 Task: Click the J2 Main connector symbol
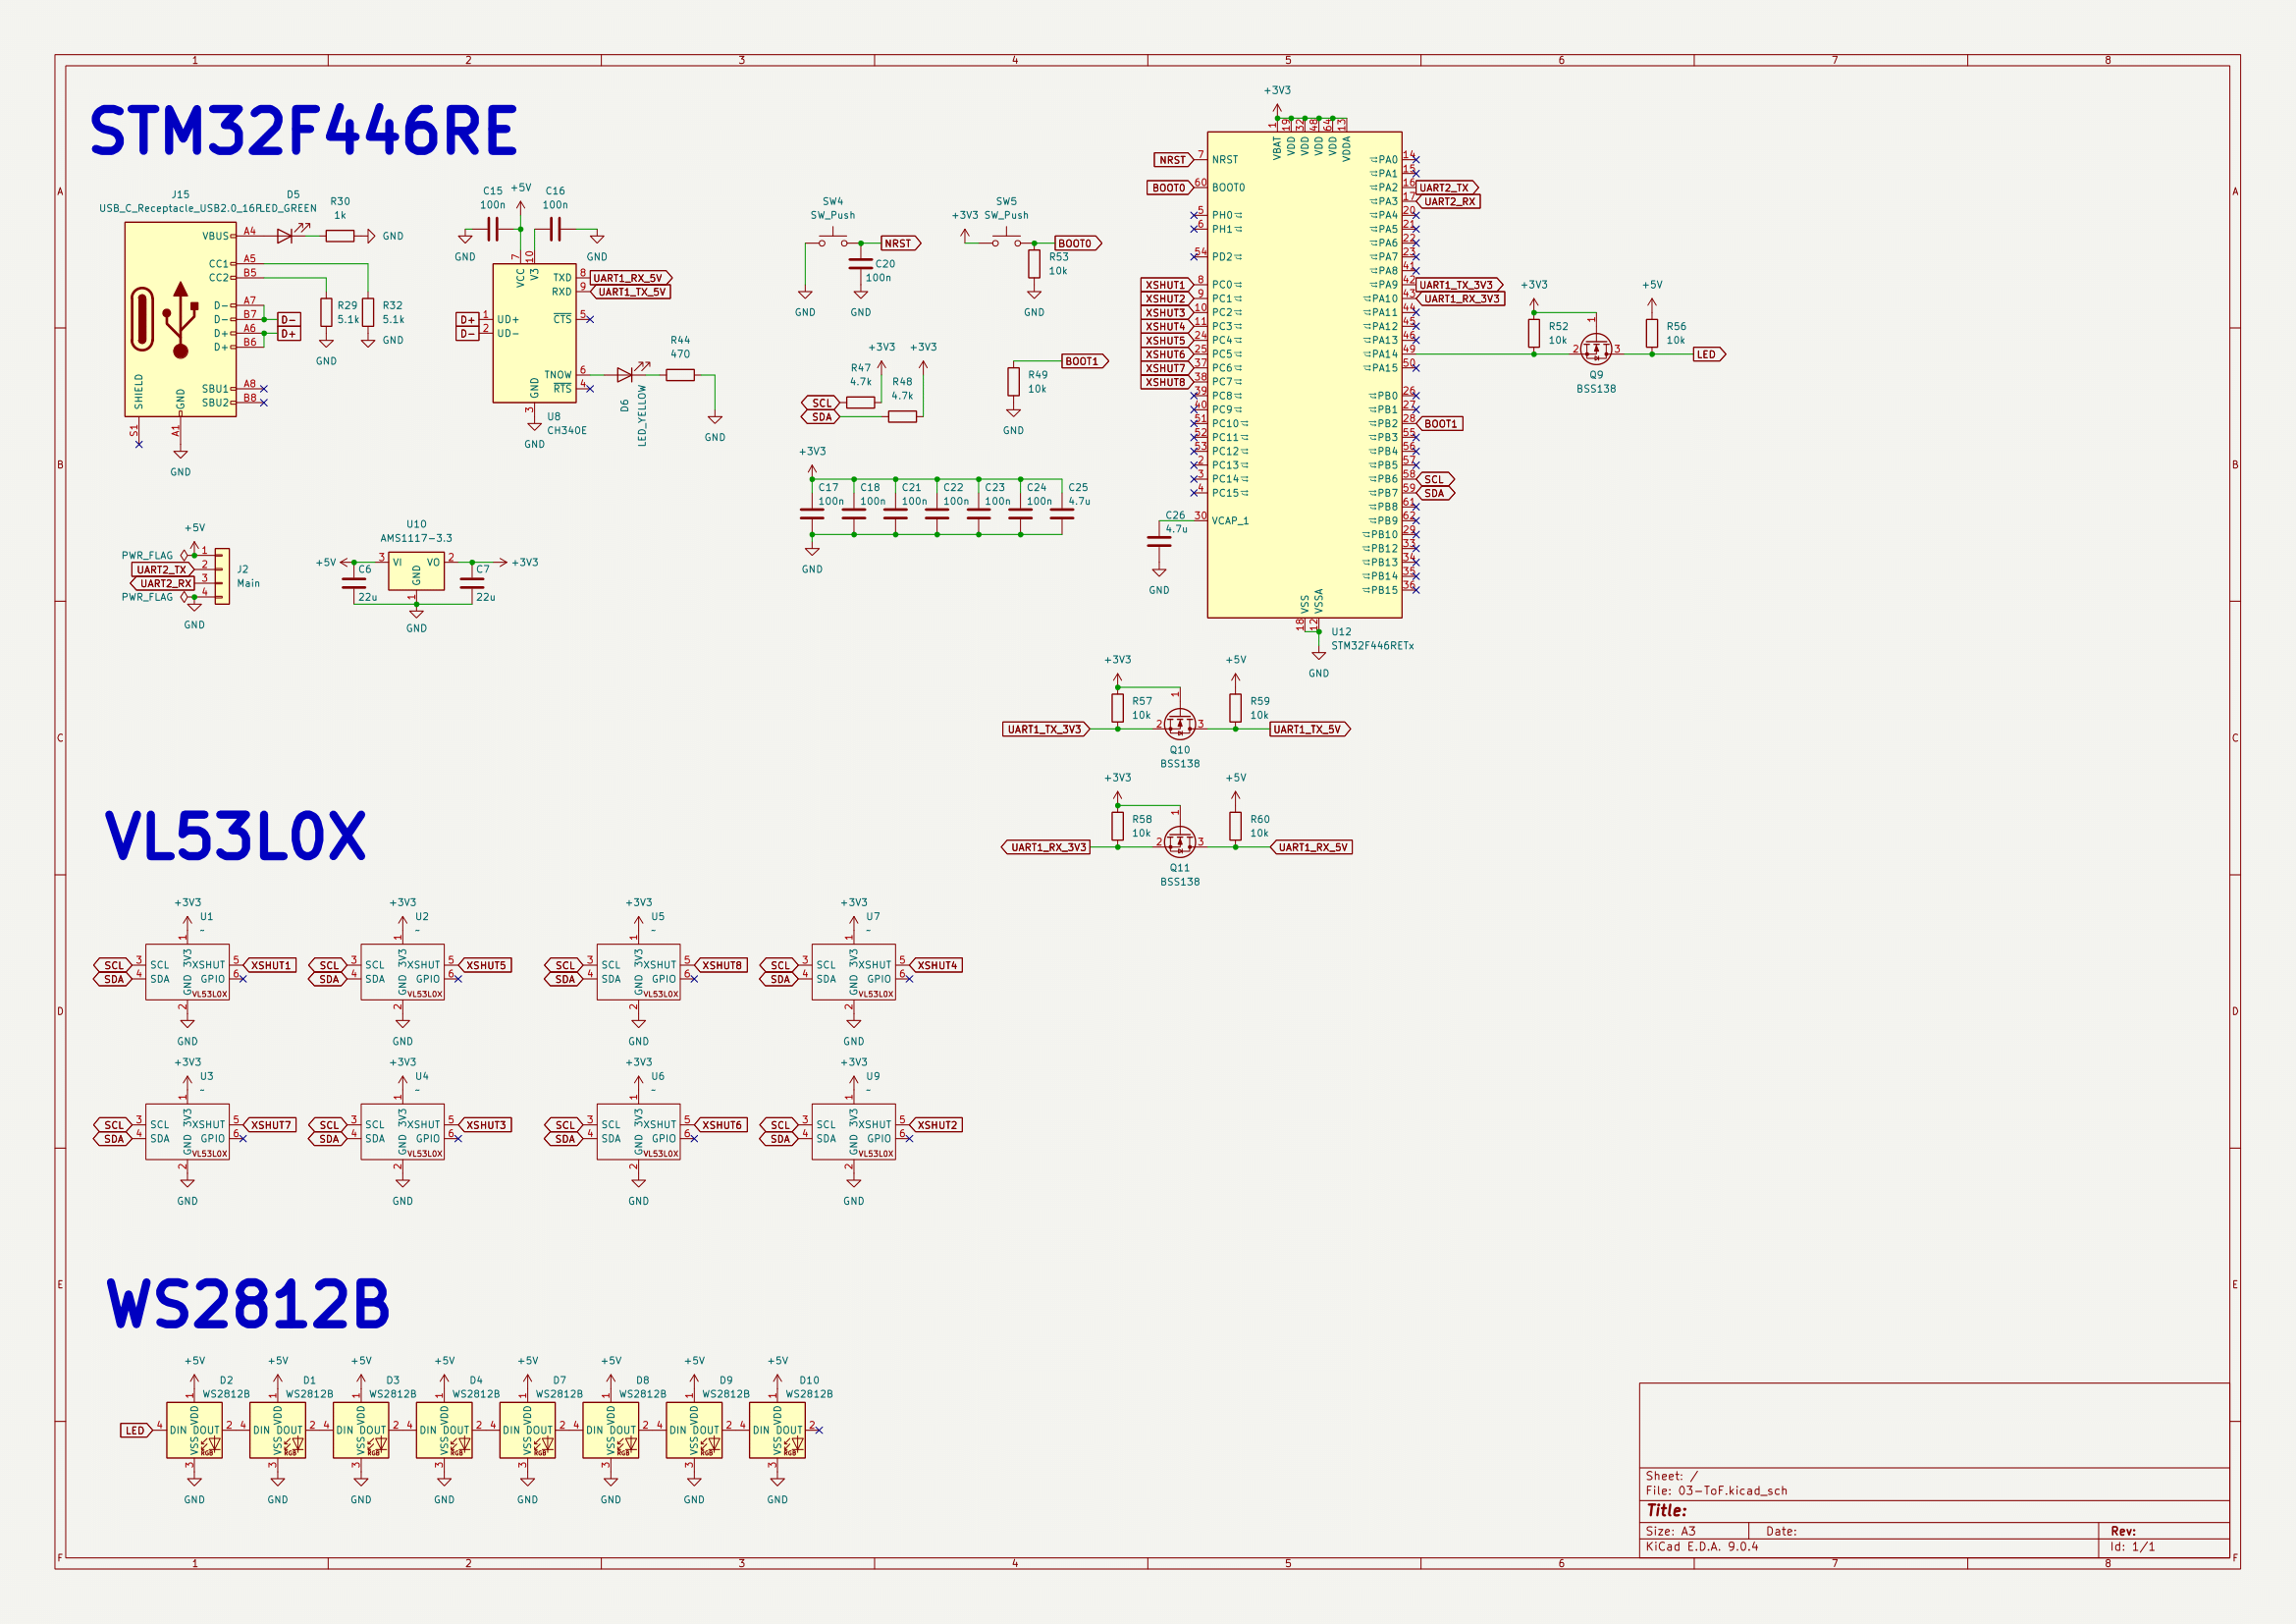click(222, 576)
